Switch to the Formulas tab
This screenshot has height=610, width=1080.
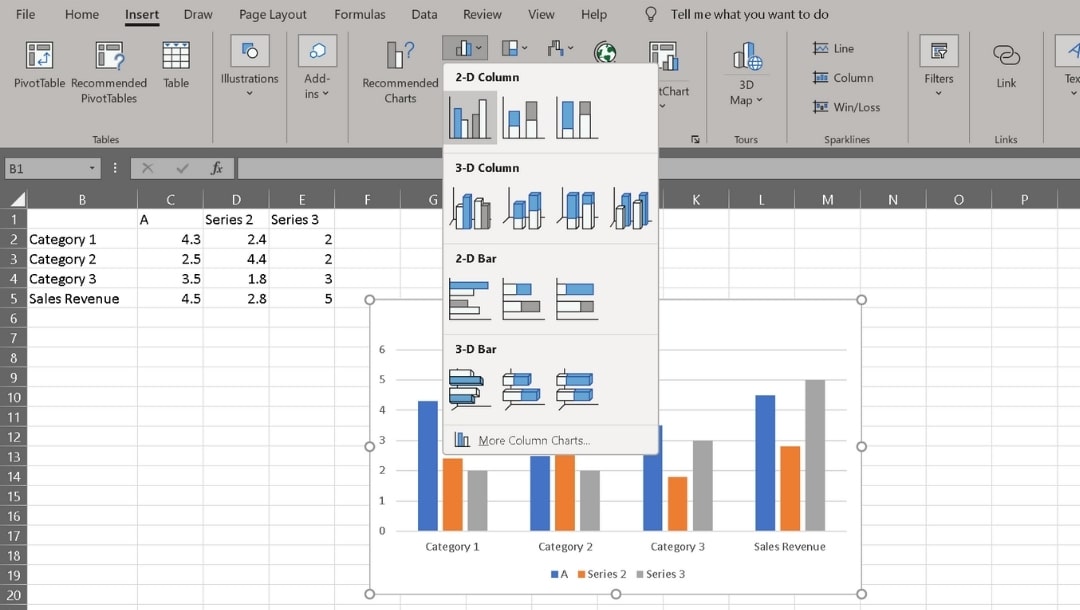click(x=359, y=14)
